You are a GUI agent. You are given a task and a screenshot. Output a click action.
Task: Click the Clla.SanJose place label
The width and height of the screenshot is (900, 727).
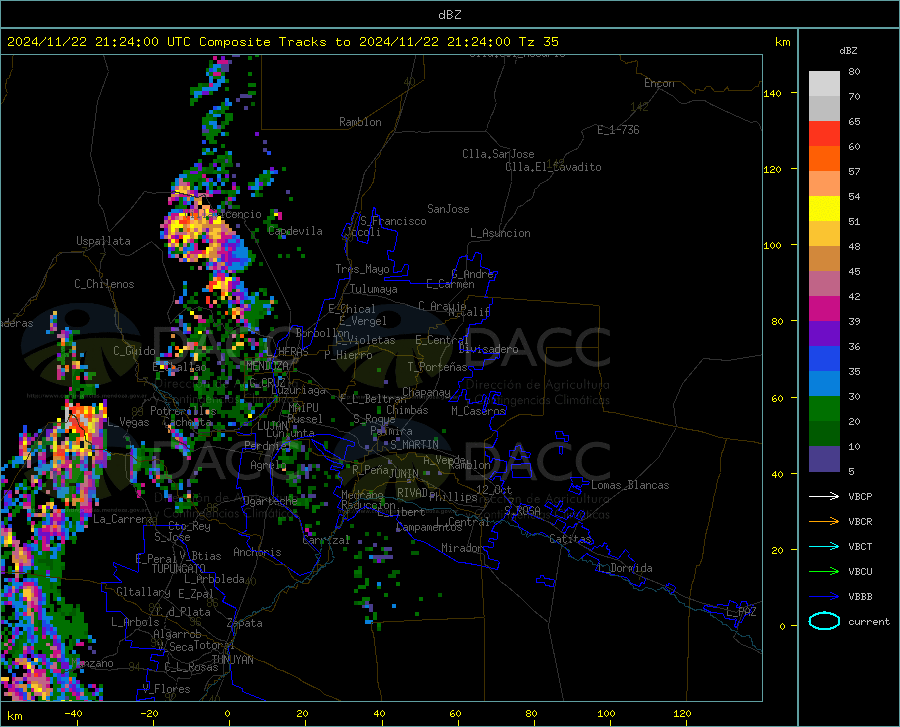(x=498, y=154)
